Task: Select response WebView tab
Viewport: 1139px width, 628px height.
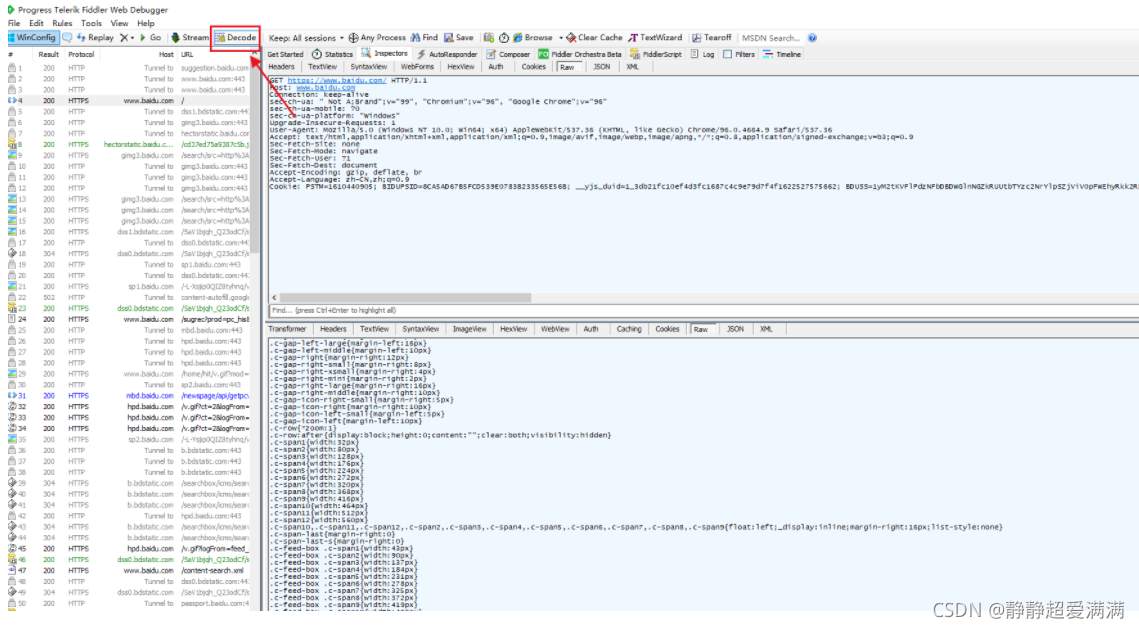Action: click(554, 329)
